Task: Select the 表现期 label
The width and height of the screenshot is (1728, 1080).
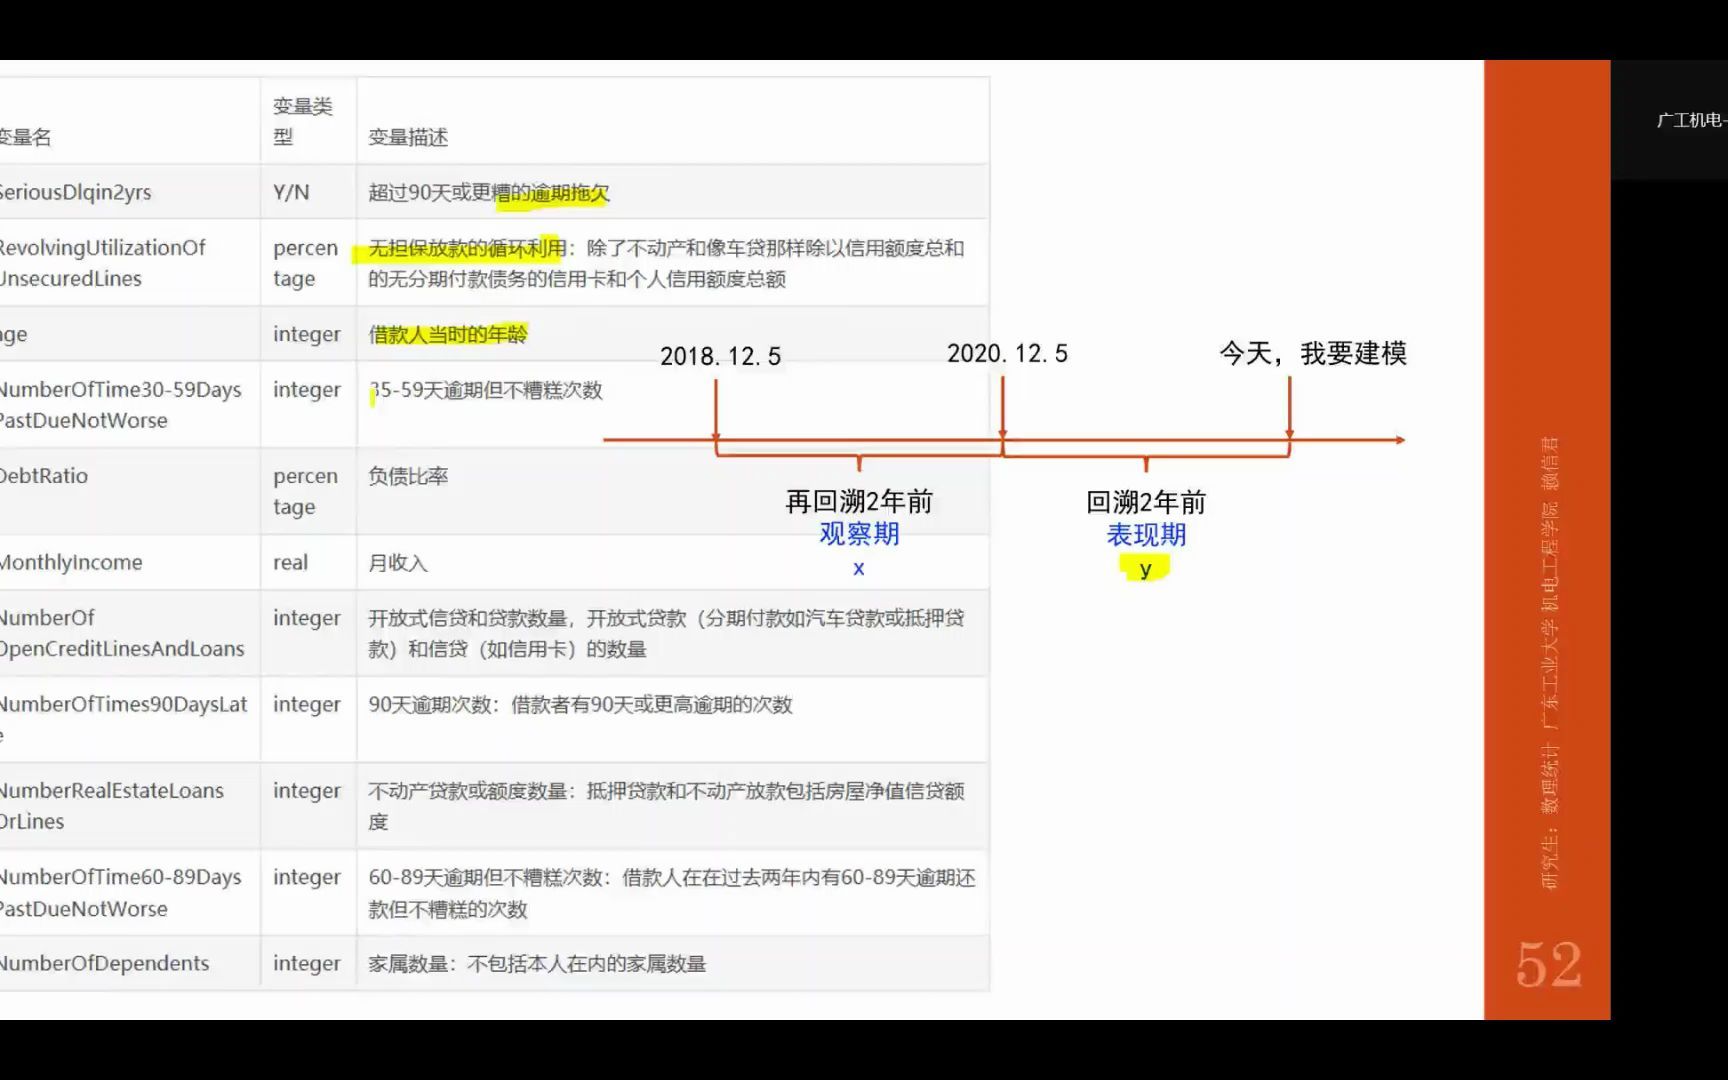Action: 1145,535
